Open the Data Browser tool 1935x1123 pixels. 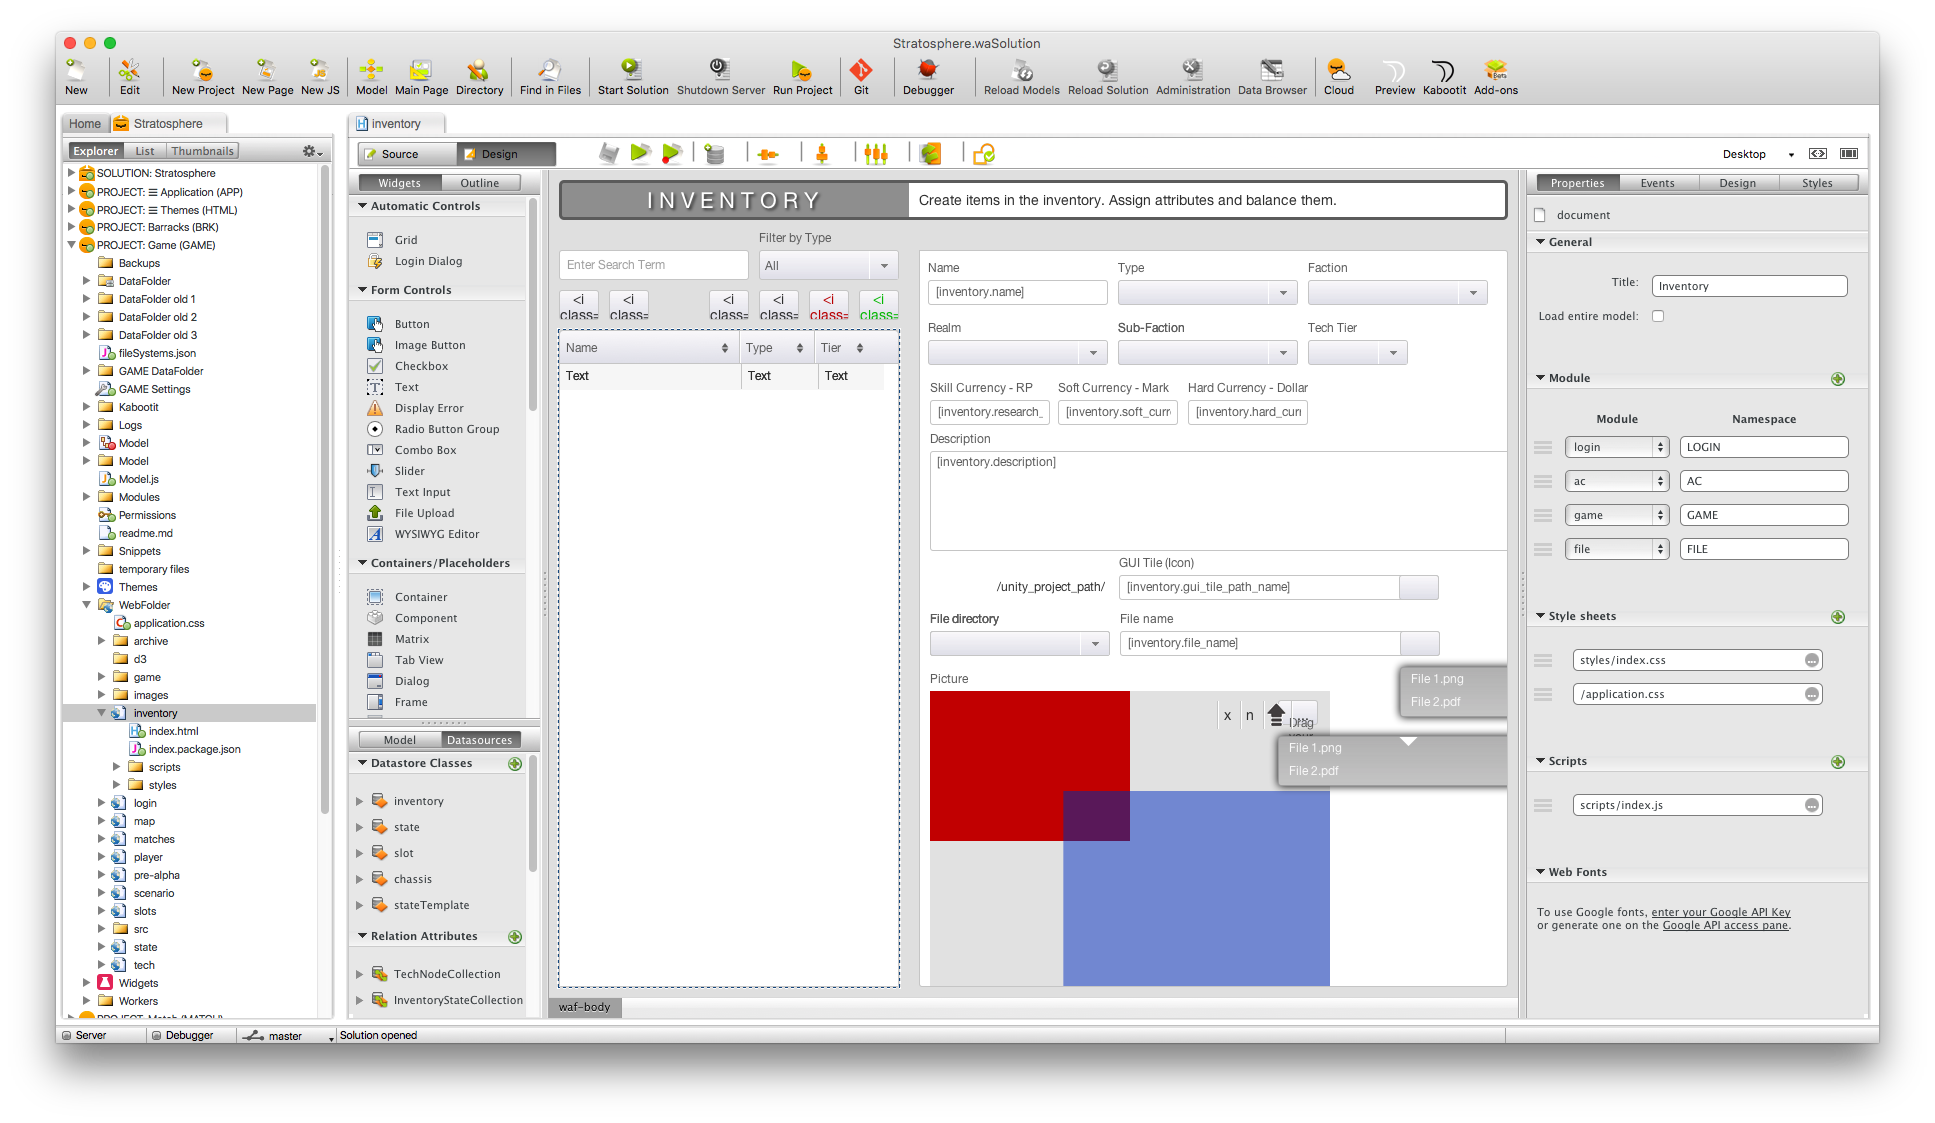(x=1272, y=76)
